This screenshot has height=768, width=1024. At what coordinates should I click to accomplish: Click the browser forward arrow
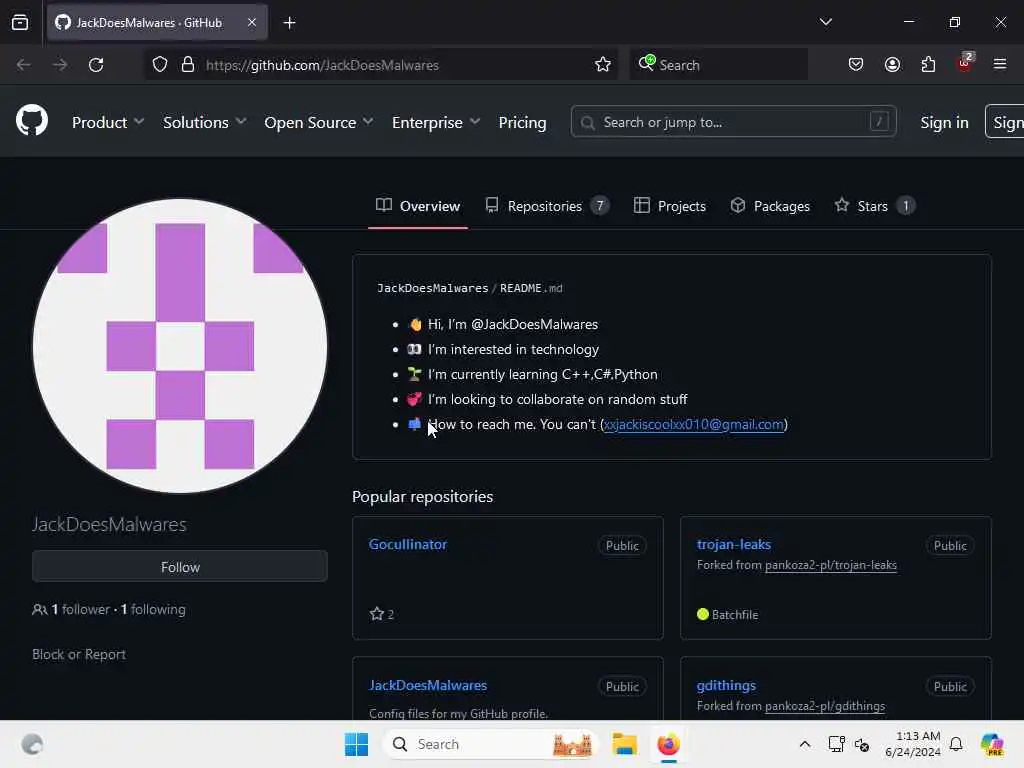click(59, 65)
